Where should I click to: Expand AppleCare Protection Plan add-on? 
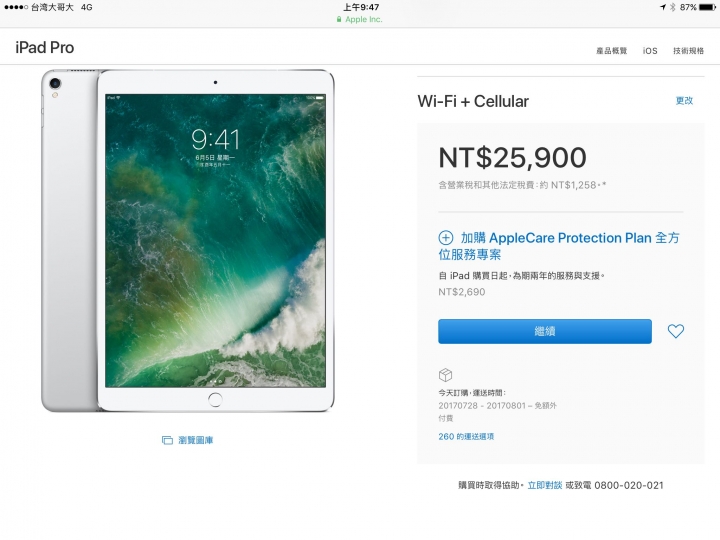click(x=559, y=246)
